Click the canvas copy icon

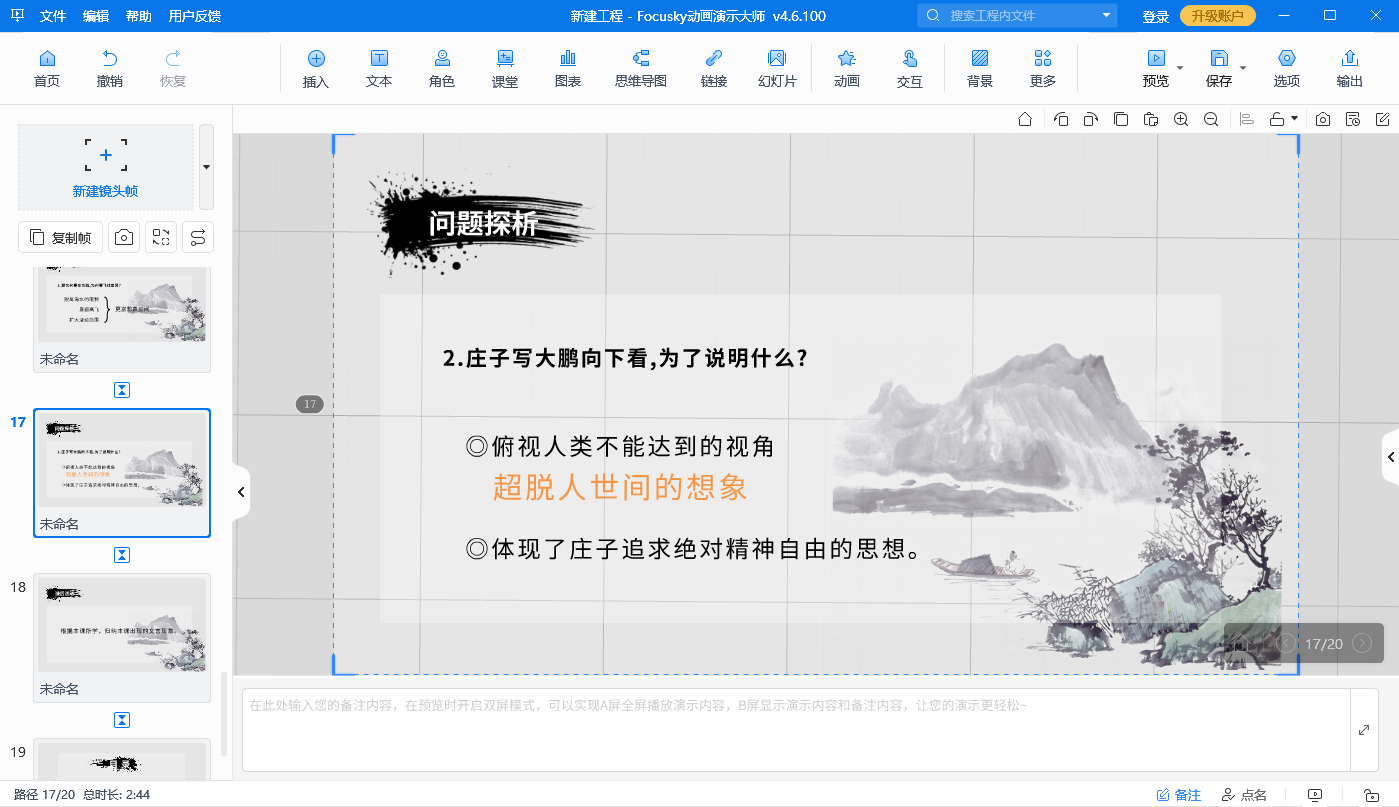(x=1121, y=119)
